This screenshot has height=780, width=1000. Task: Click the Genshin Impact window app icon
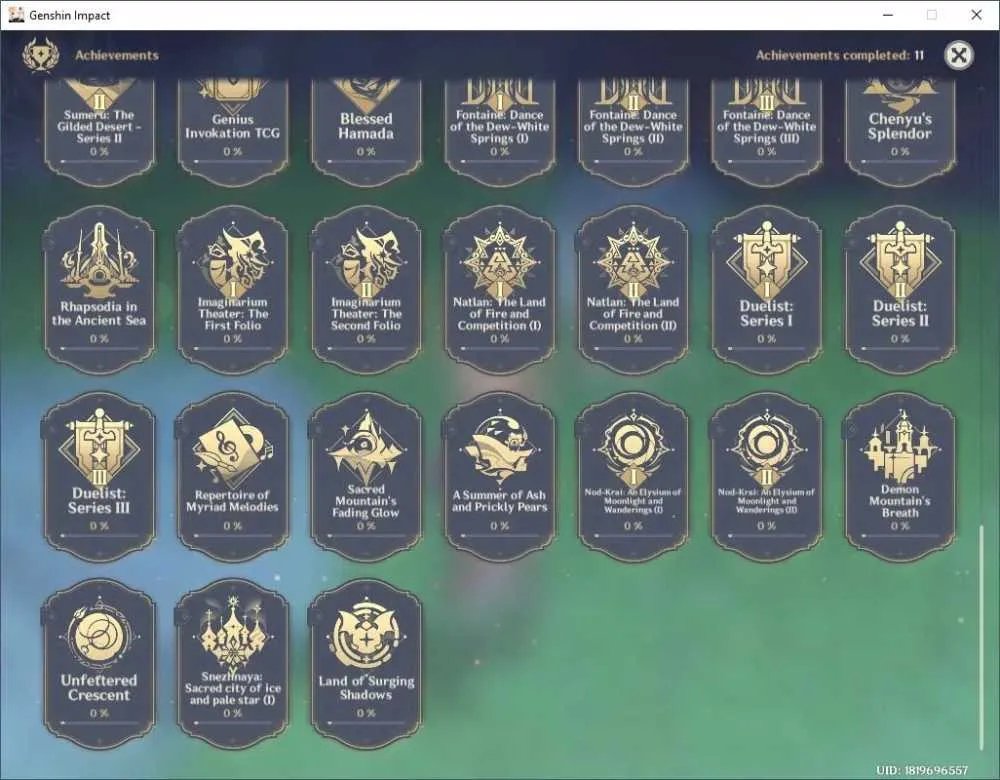(x=17, y=15)
